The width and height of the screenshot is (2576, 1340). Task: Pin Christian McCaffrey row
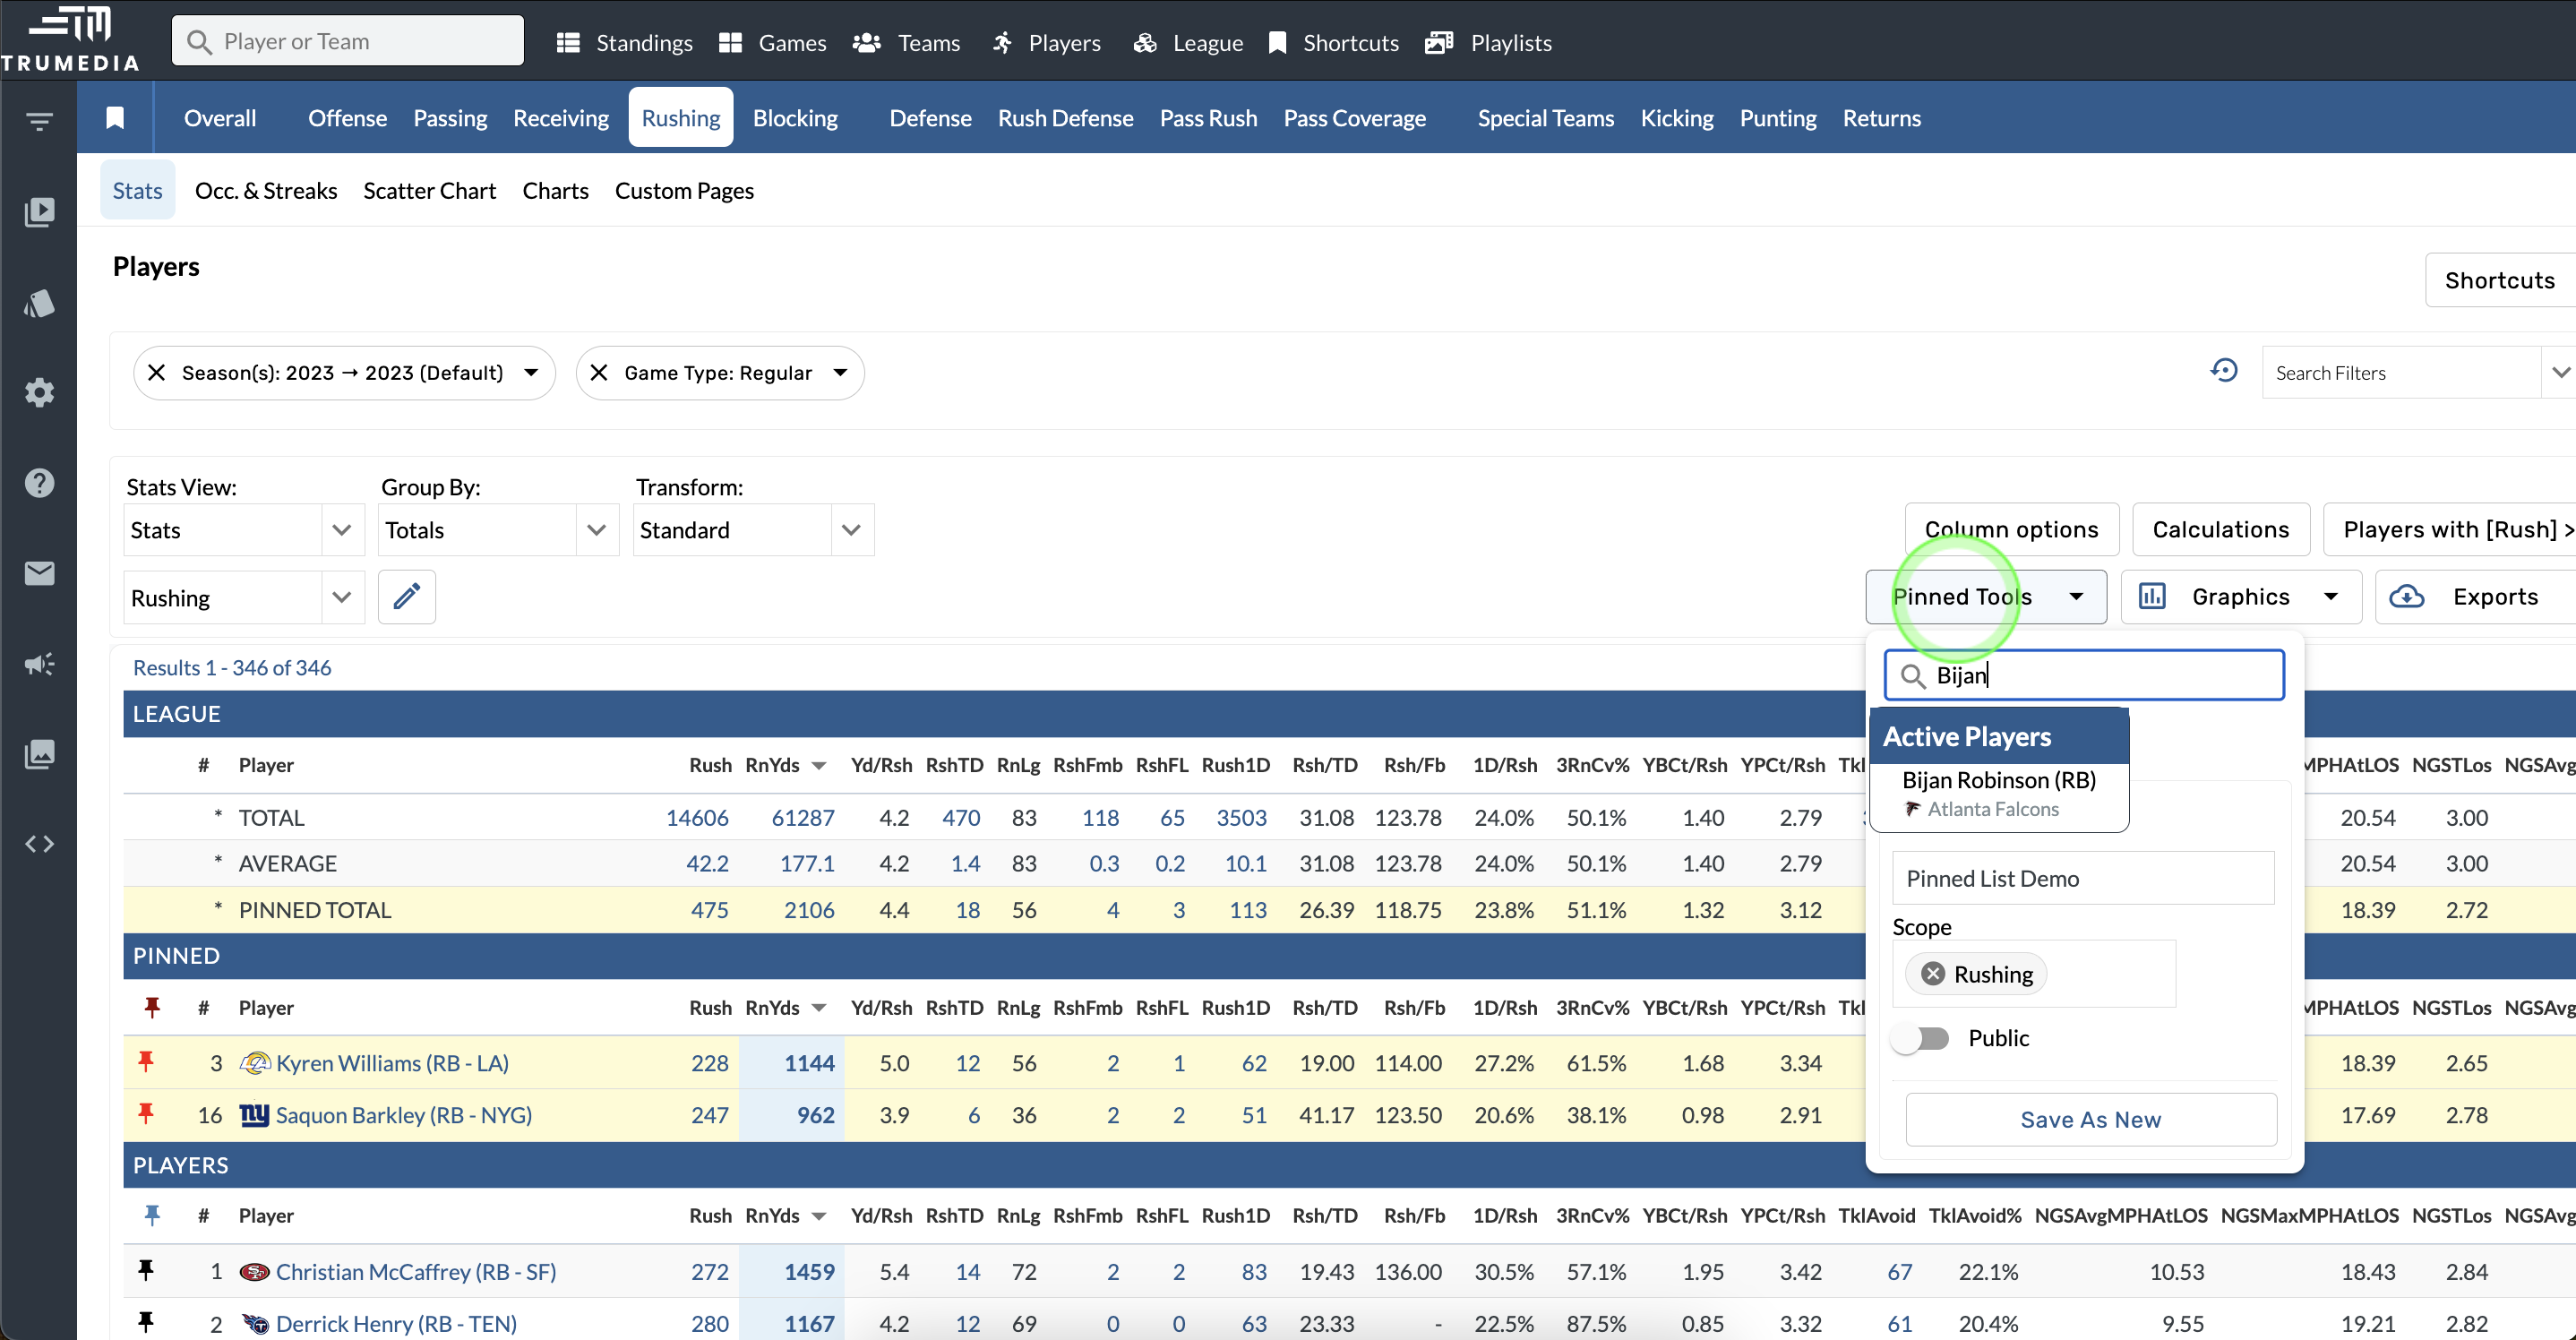click(146, 1271)
